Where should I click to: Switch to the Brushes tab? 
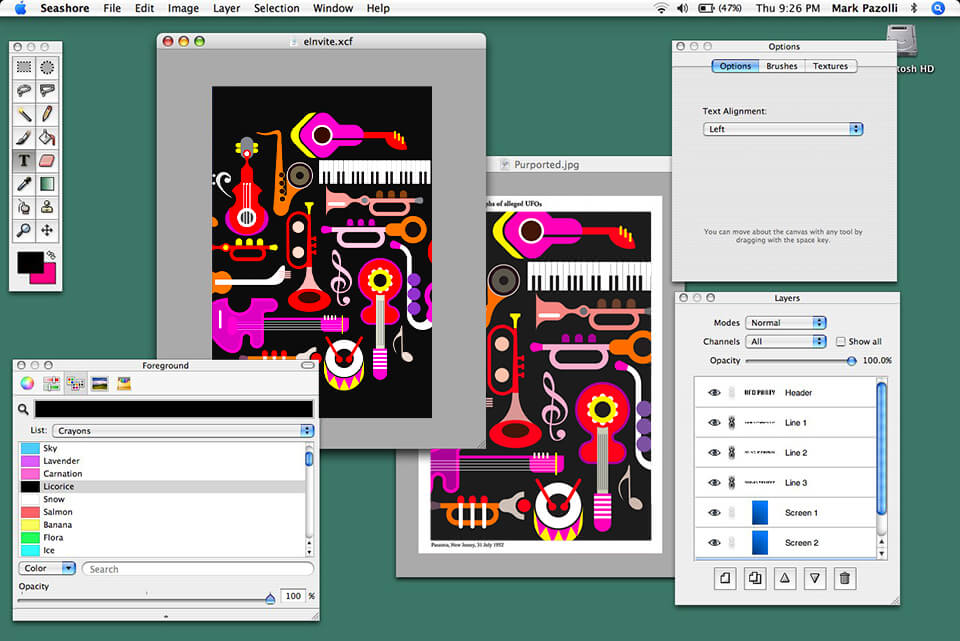click(x=782, y=66)
